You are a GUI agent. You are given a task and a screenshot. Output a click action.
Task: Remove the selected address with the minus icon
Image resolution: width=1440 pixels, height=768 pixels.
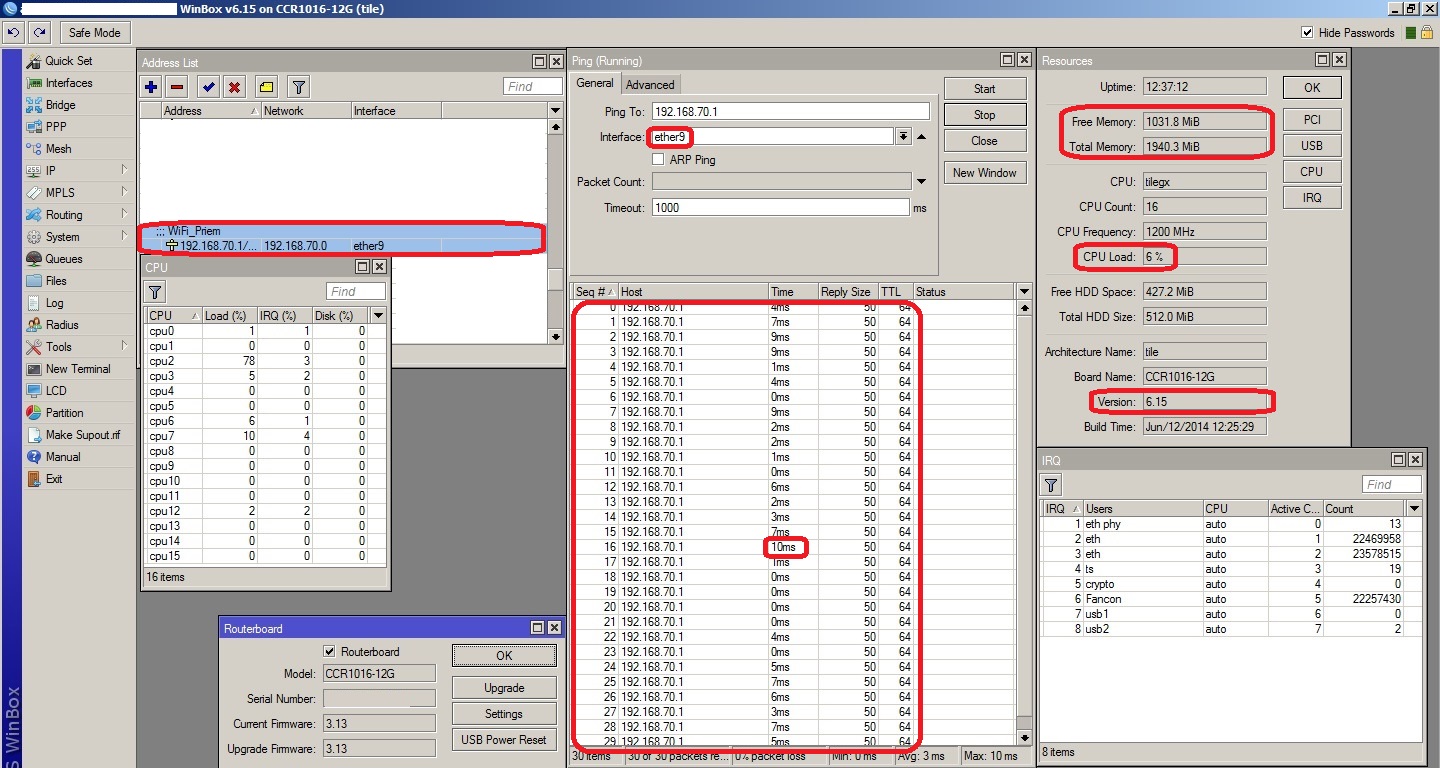click(177, 87)
